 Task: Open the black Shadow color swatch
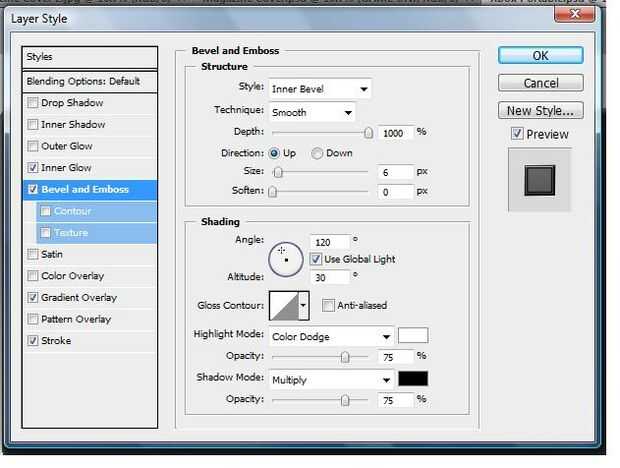tap(413, 378)
